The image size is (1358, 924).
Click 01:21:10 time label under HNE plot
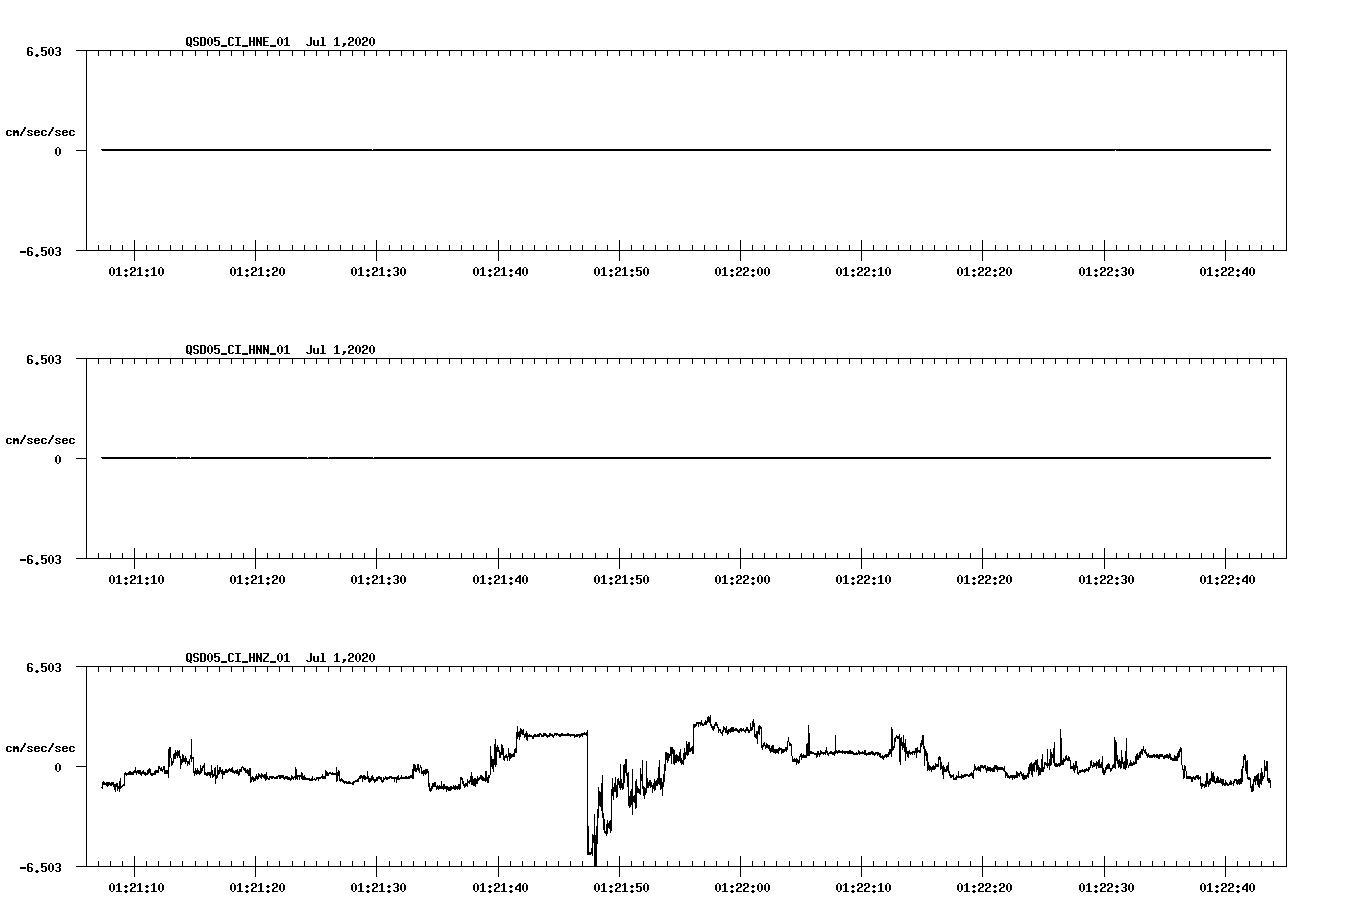135,272
